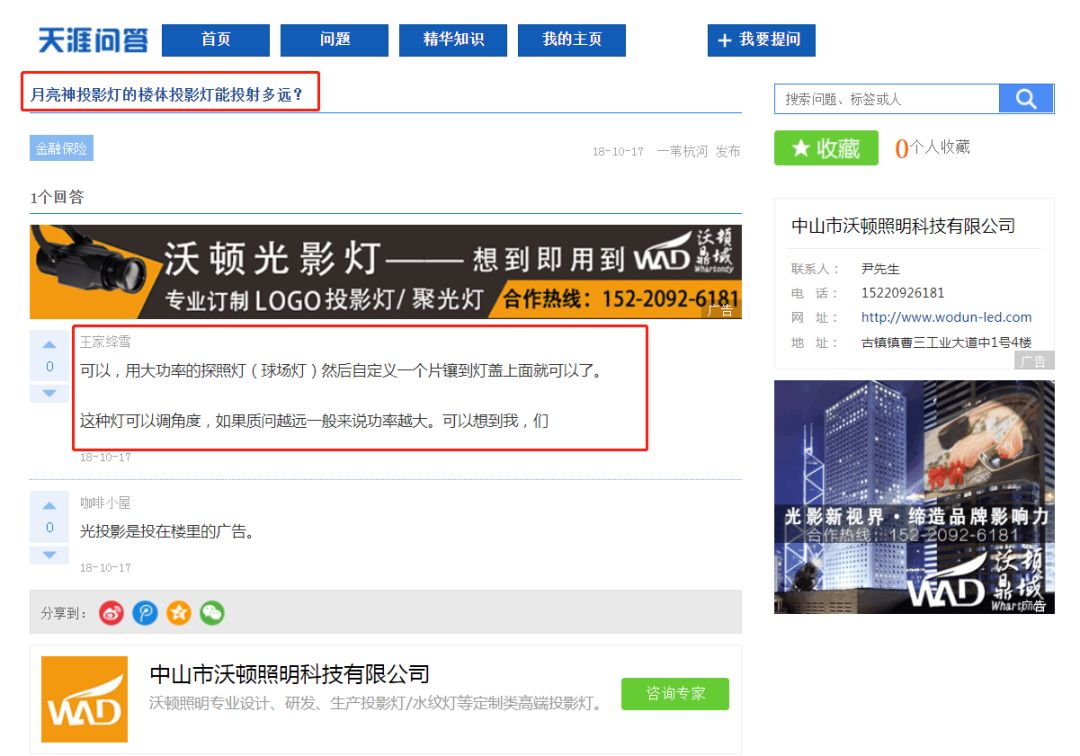Open the www.wodun-led.com link
This screenshot has height=756, width=1080.
(946, 317)
